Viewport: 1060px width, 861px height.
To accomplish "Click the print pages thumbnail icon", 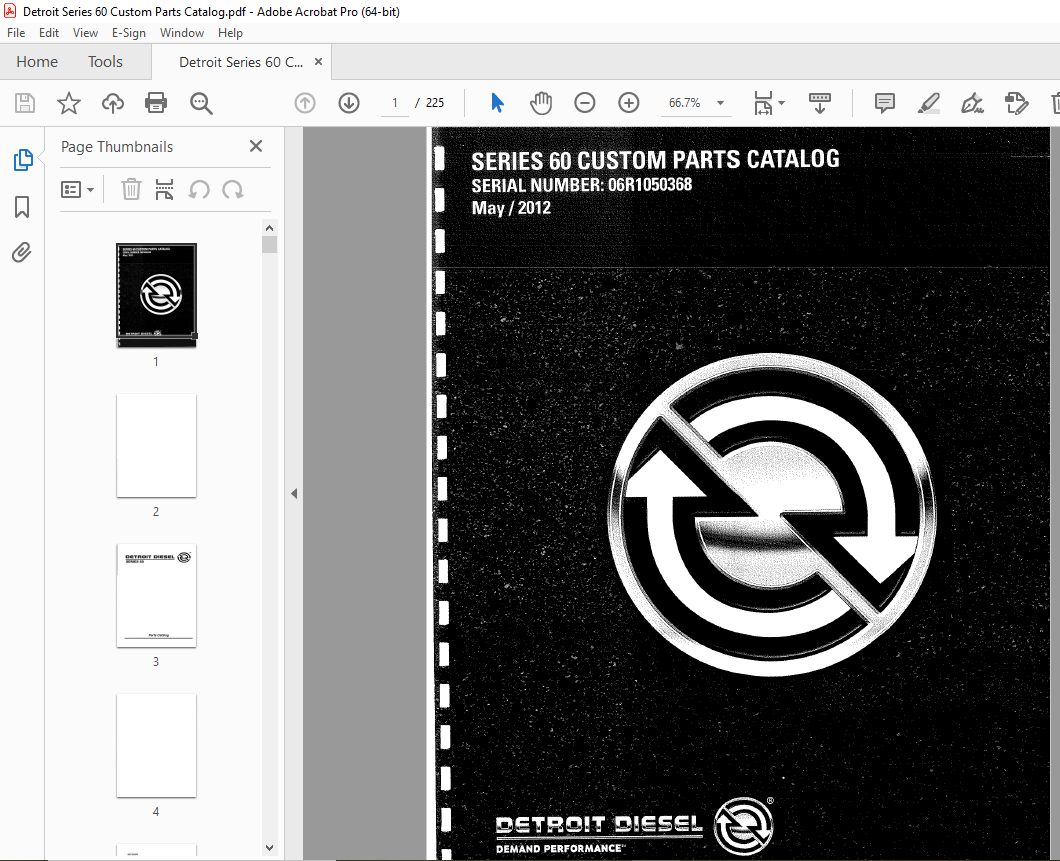I will coord(164,189).
